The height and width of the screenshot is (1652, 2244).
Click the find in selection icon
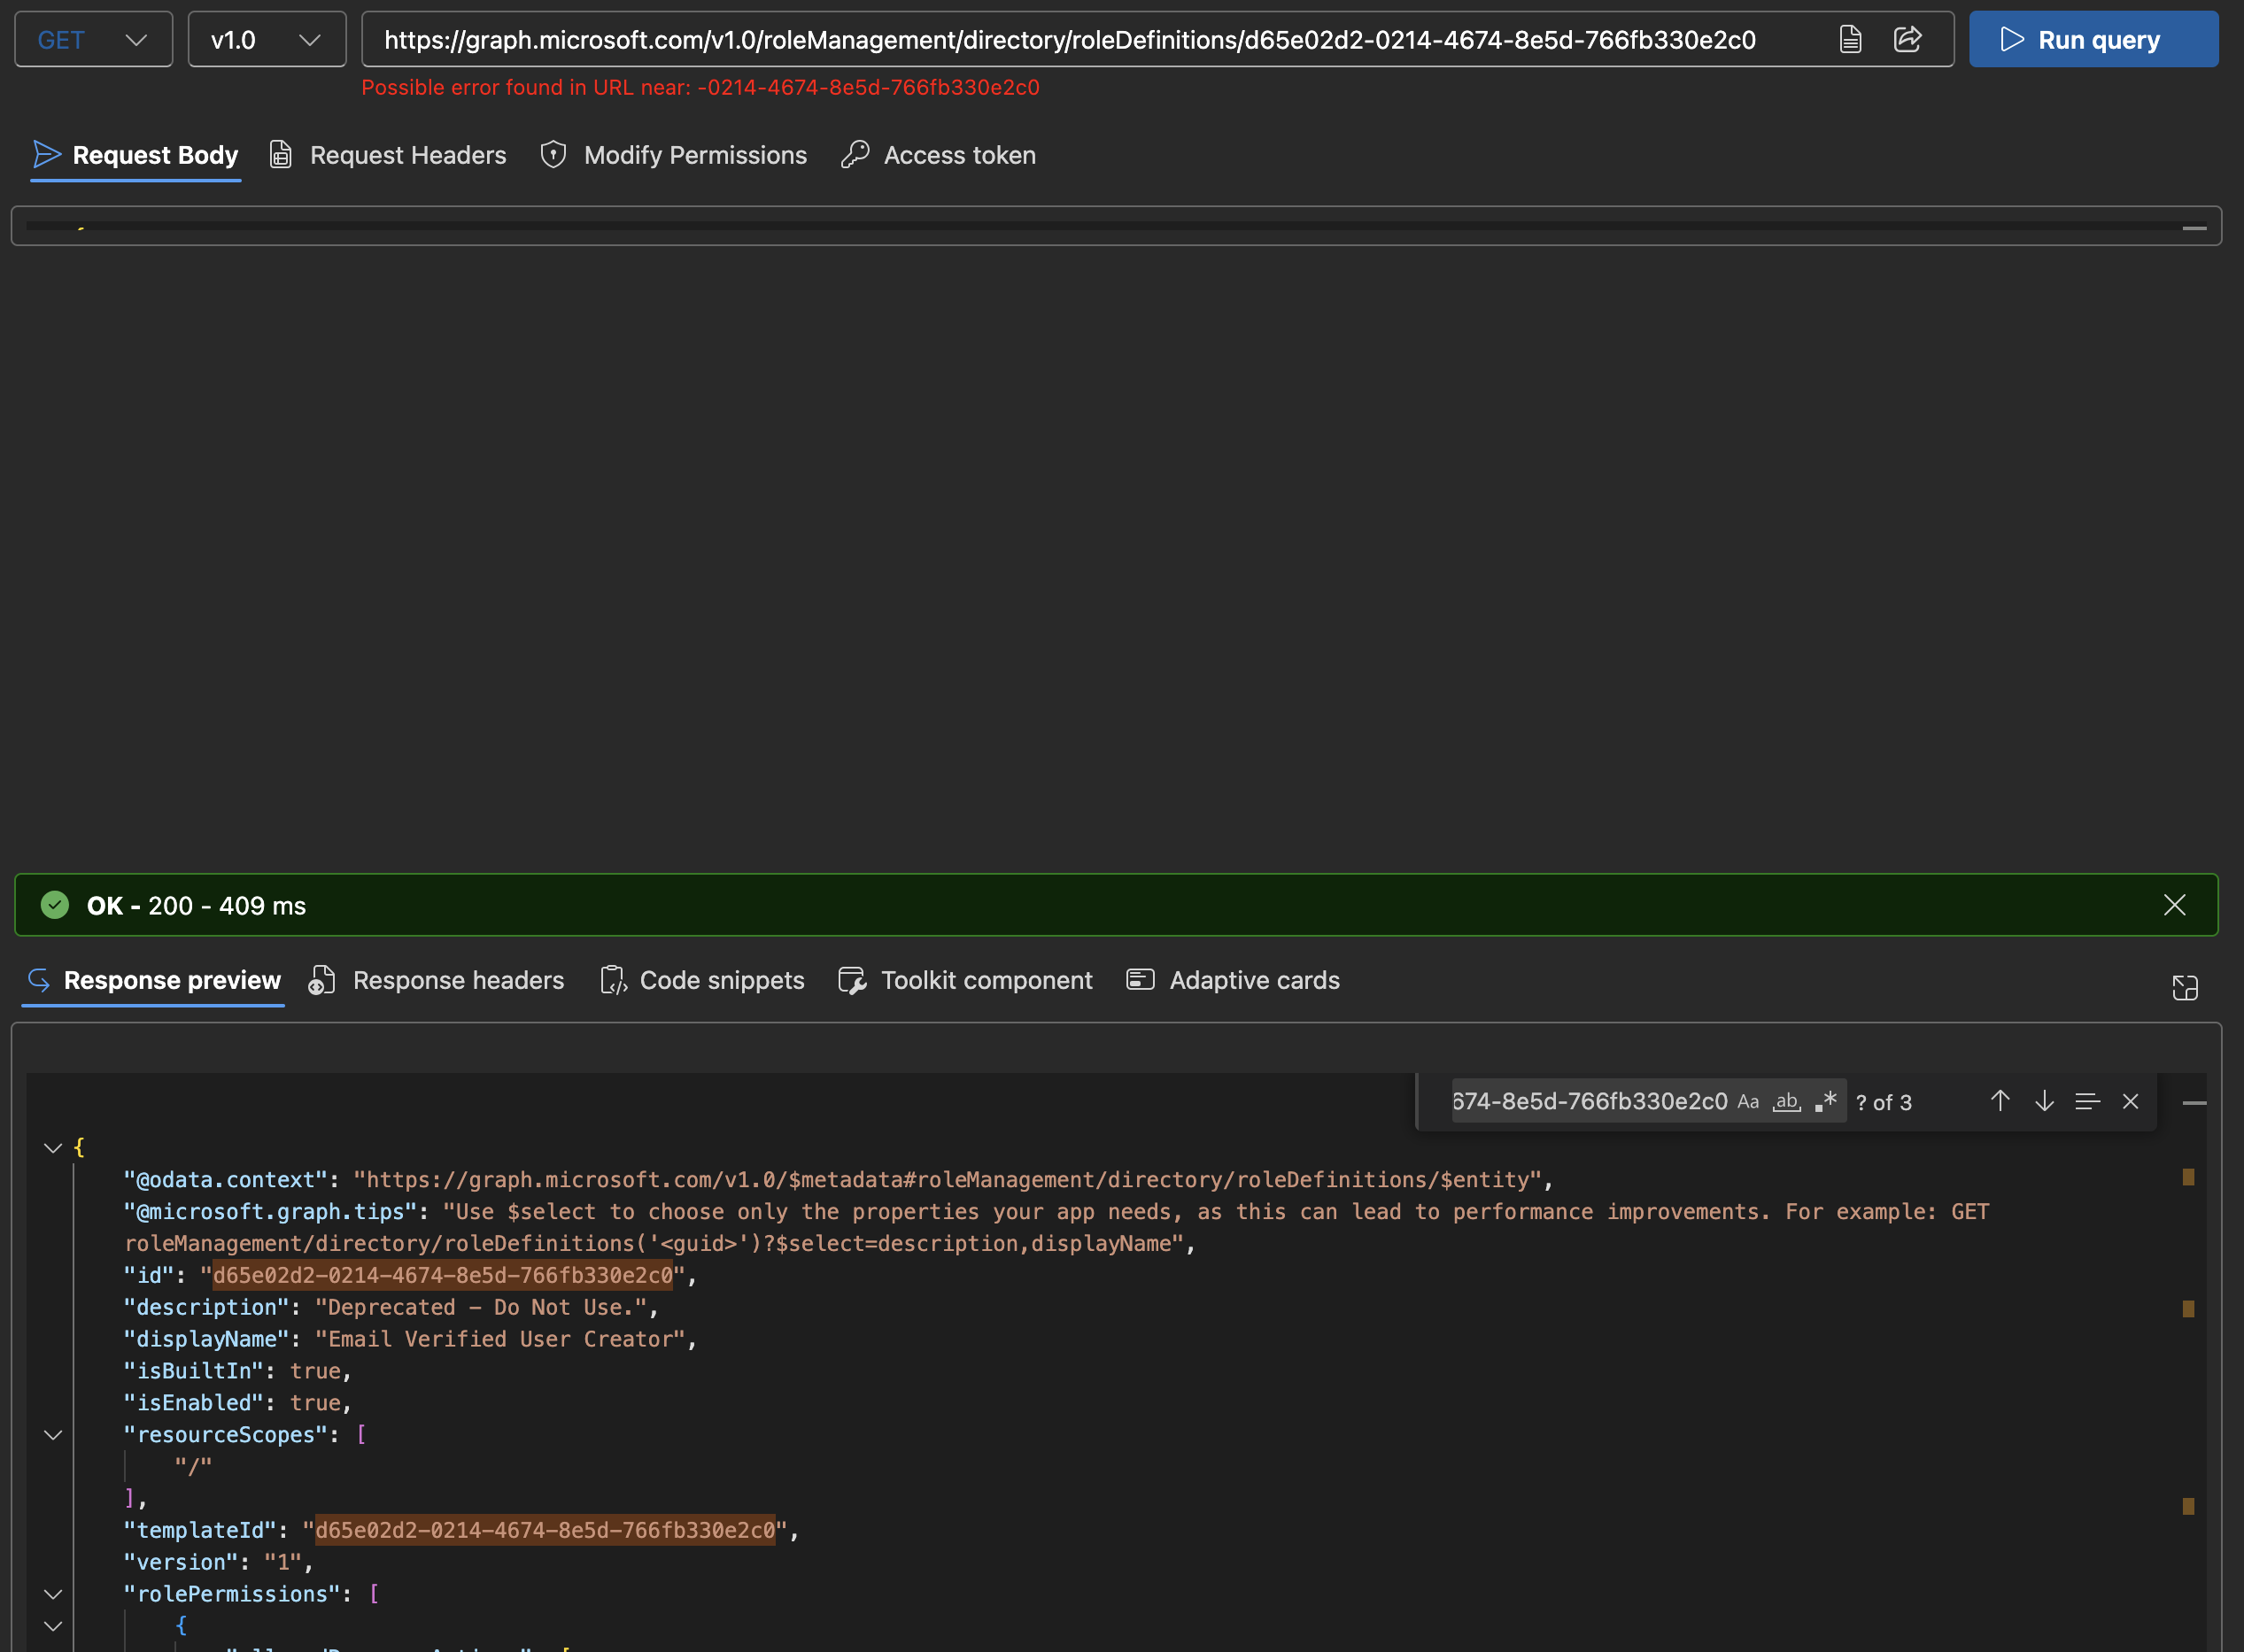2087,1101
